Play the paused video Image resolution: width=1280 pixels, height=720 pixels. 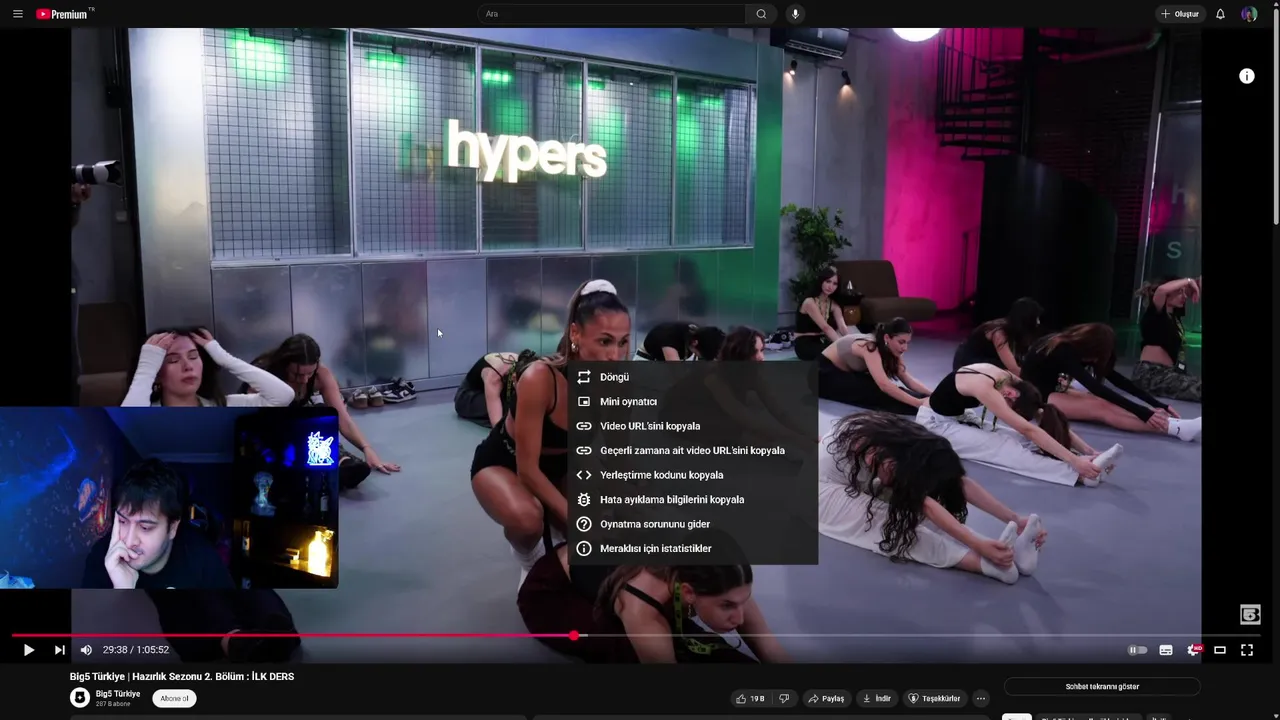(x=28, y=650)
